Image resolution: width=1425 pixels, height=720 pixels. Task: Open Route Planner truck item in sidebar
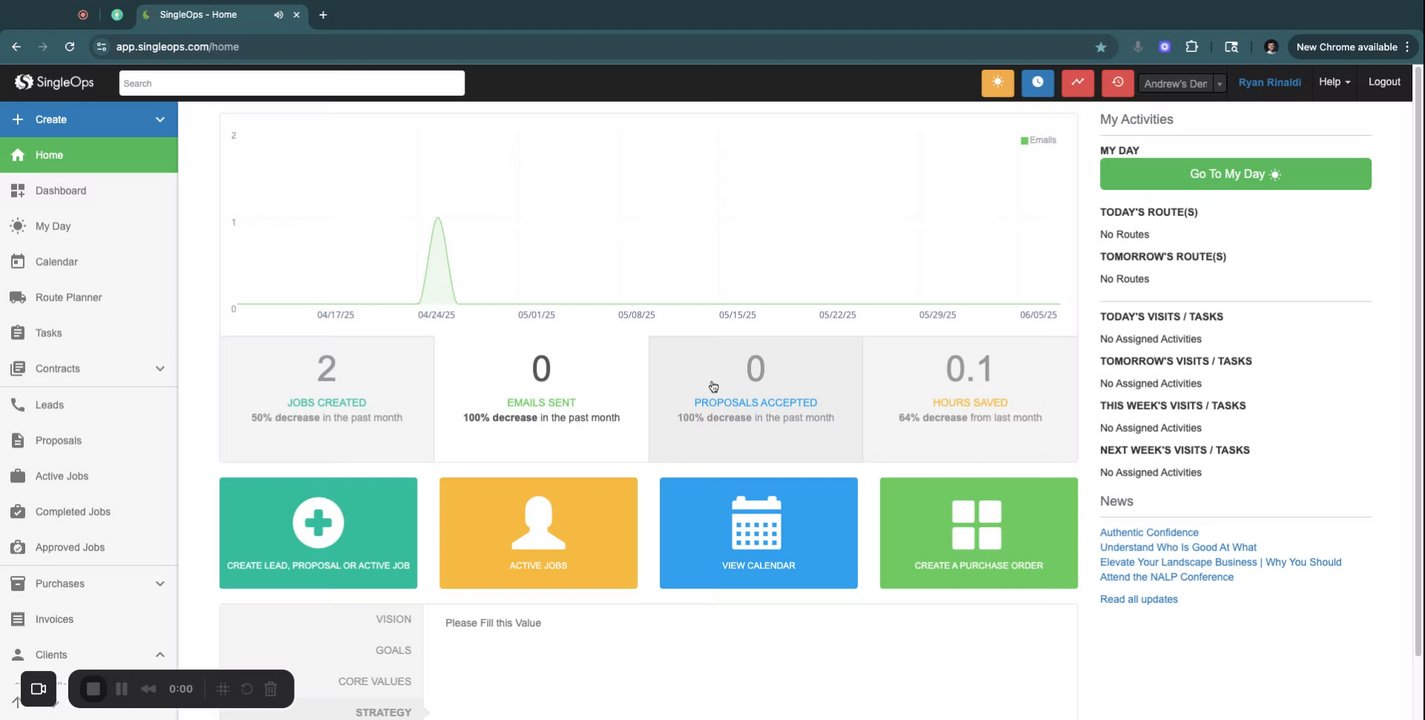[x=89, y=298]
